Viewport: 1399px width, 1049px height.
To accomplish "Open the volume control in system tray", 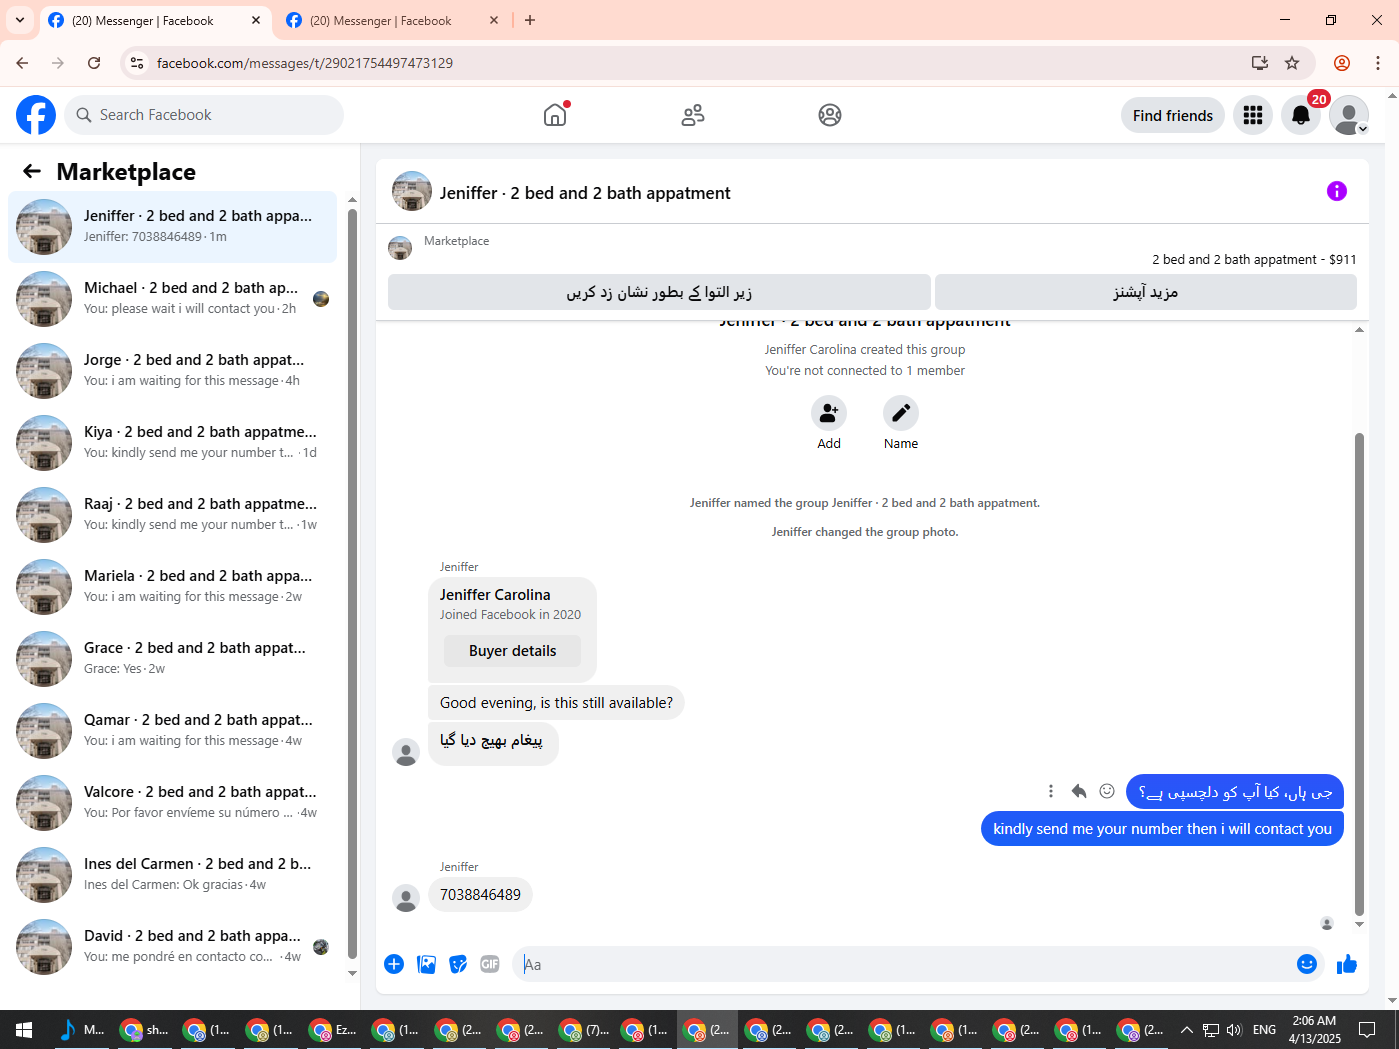I will coord(1234,1029).
